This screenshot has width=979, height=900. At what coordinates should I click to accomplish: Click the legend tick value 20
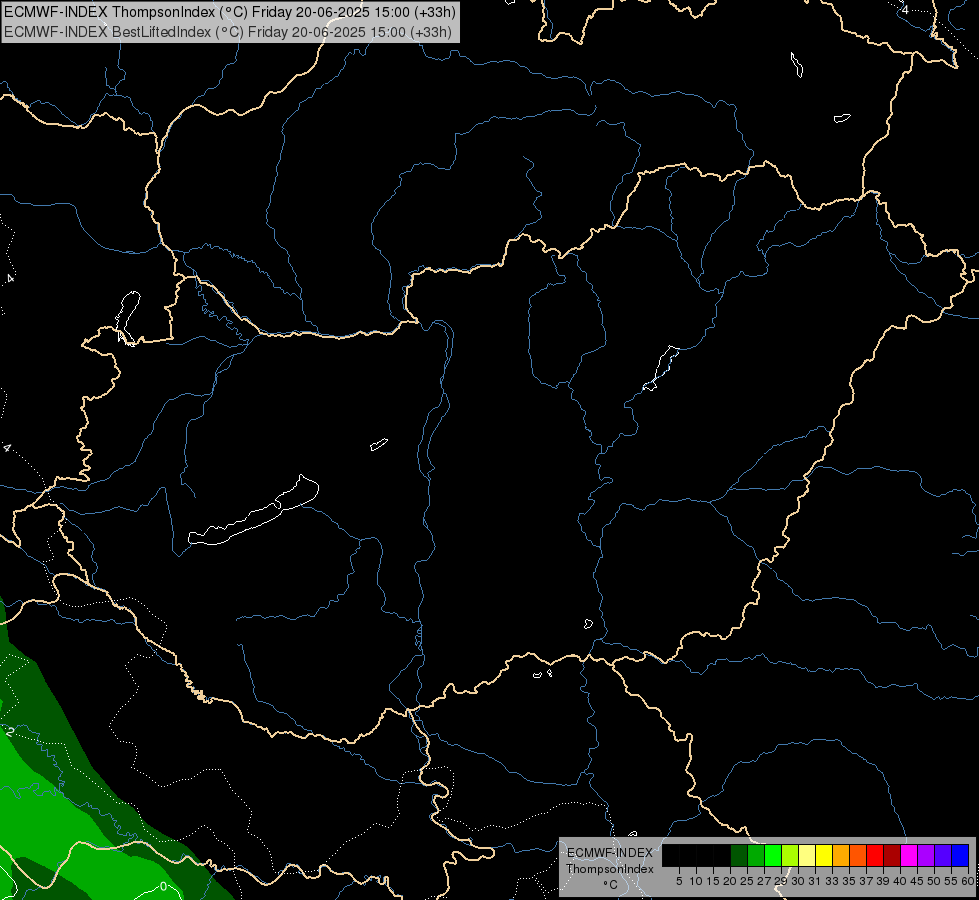click(x=730, y=881)
